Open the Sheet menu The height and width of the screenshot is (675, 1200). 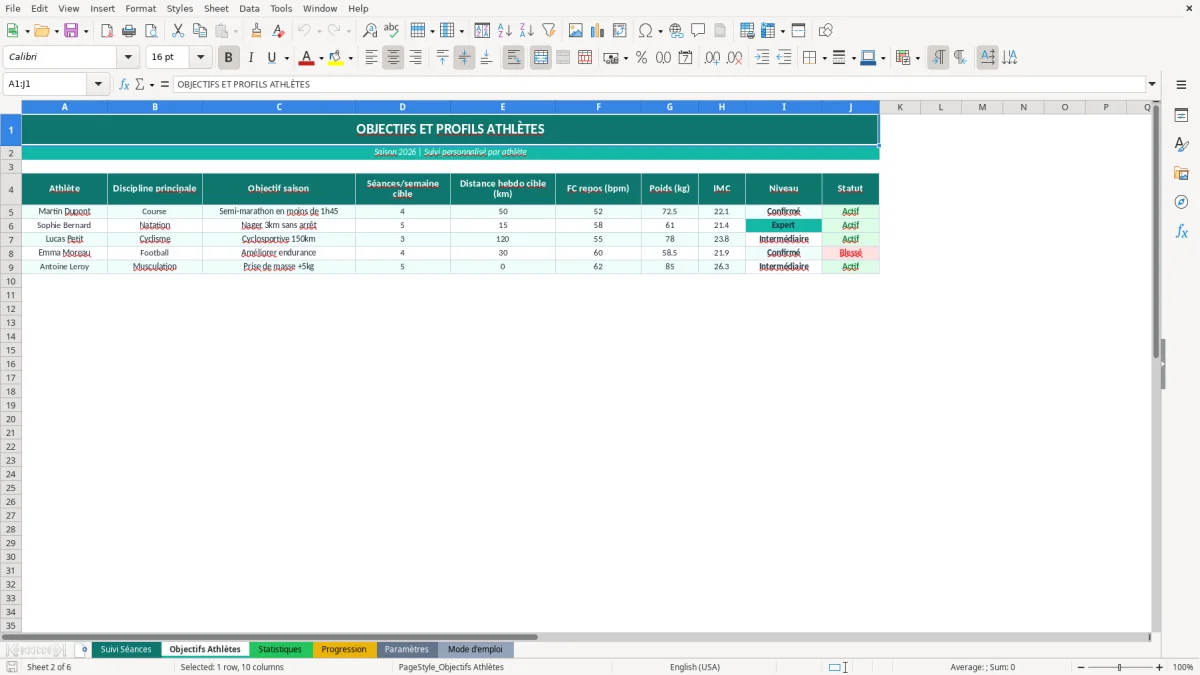tap(216, 8)
